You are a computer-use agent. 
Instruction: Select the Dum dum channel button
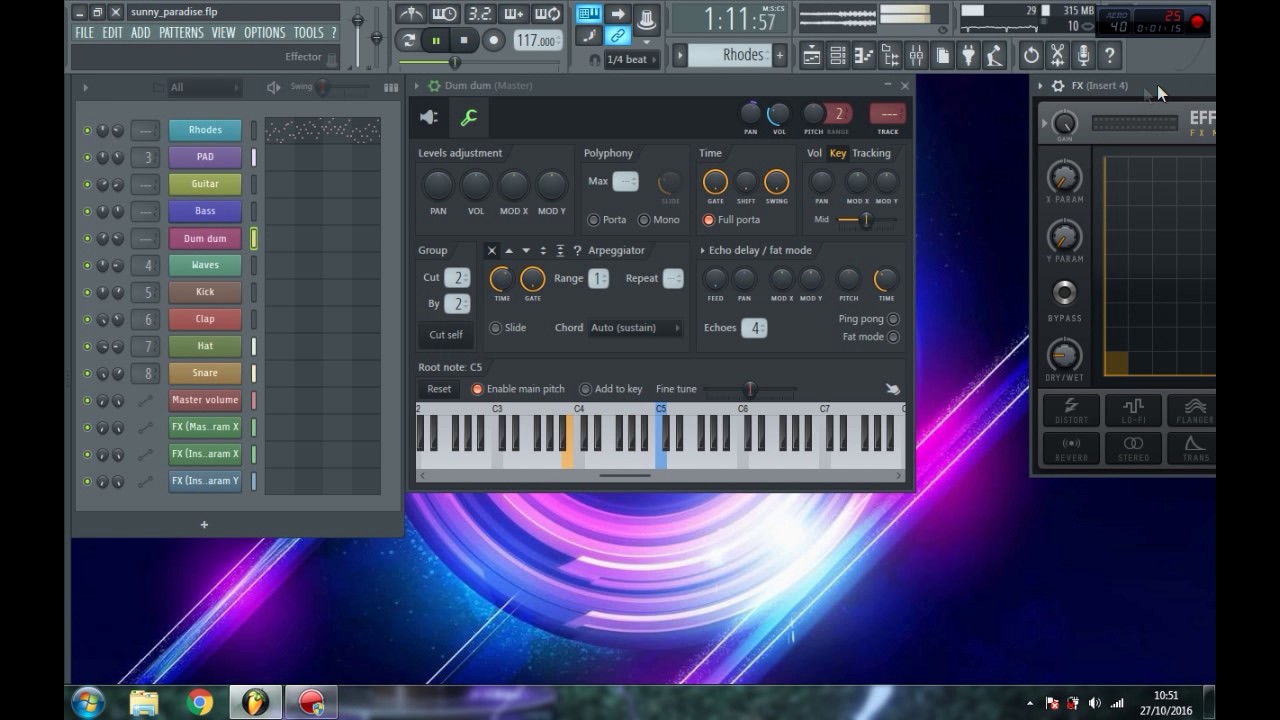pyautogui.click(x=205, y=238)
